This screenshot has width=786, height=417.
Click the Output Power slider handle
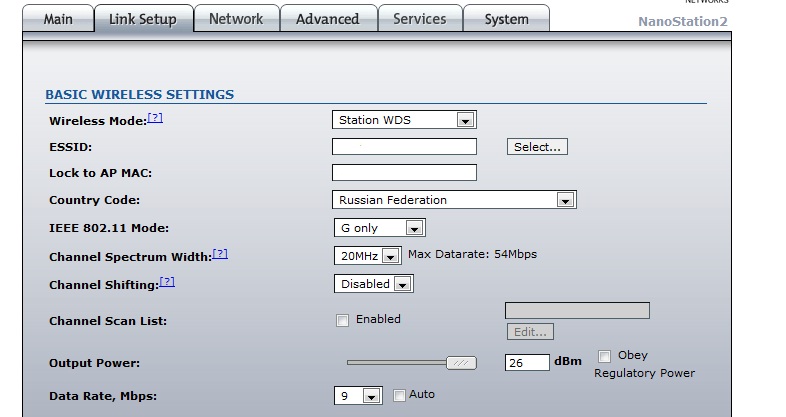[461, 362]
